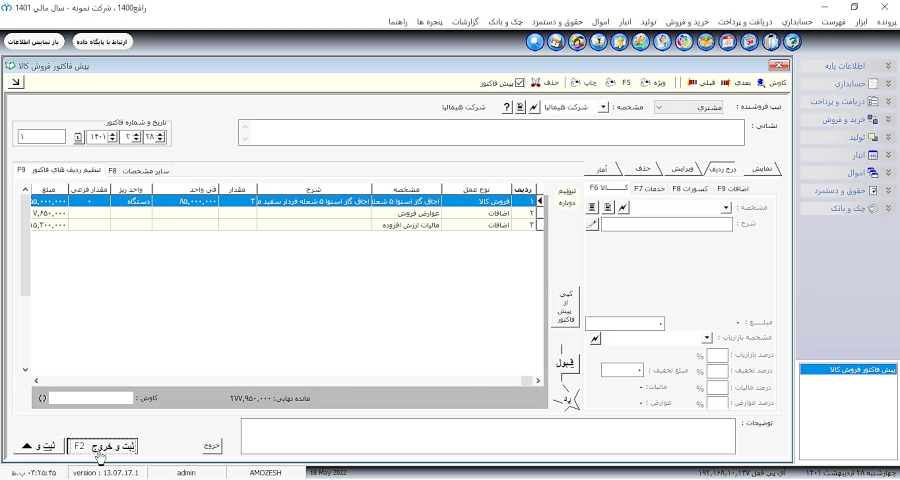This screenshot has height=480, width=900.
Task: Open the red calendar round toolbar icon
Action: point(728,42)
